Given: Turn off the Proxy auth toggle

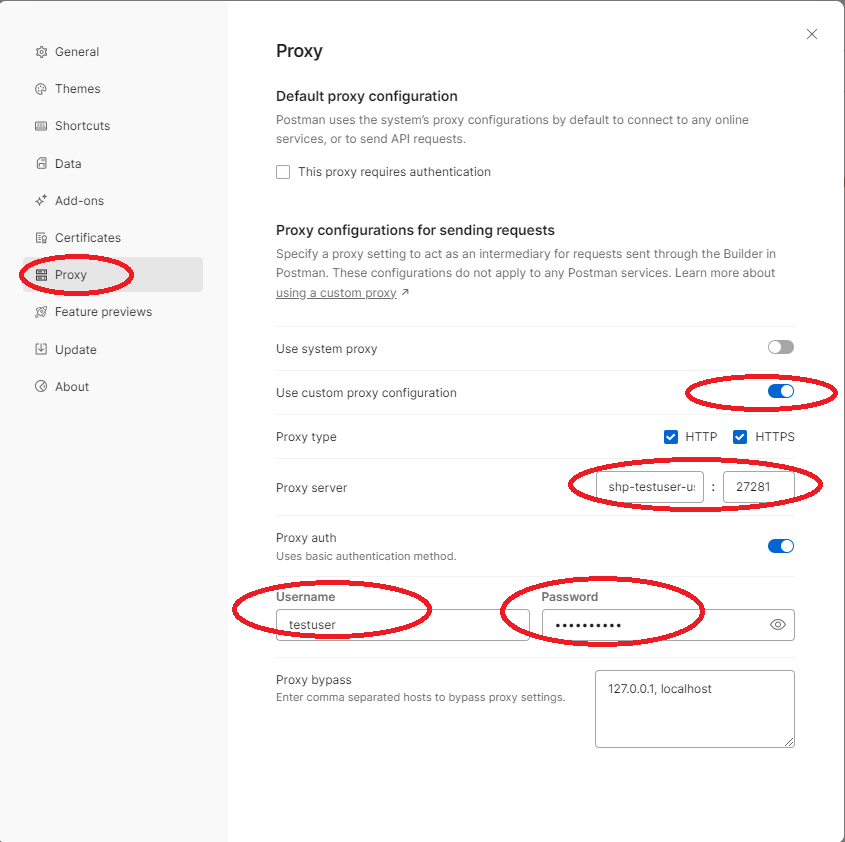Looking at the screenshot, I should pos(781,546).
